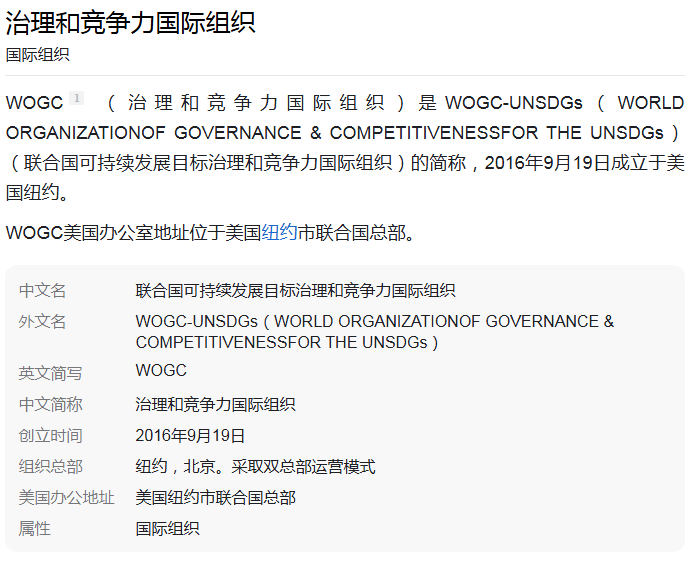Click the 美国纽约市联合国总部 address value

coord(215,498)
